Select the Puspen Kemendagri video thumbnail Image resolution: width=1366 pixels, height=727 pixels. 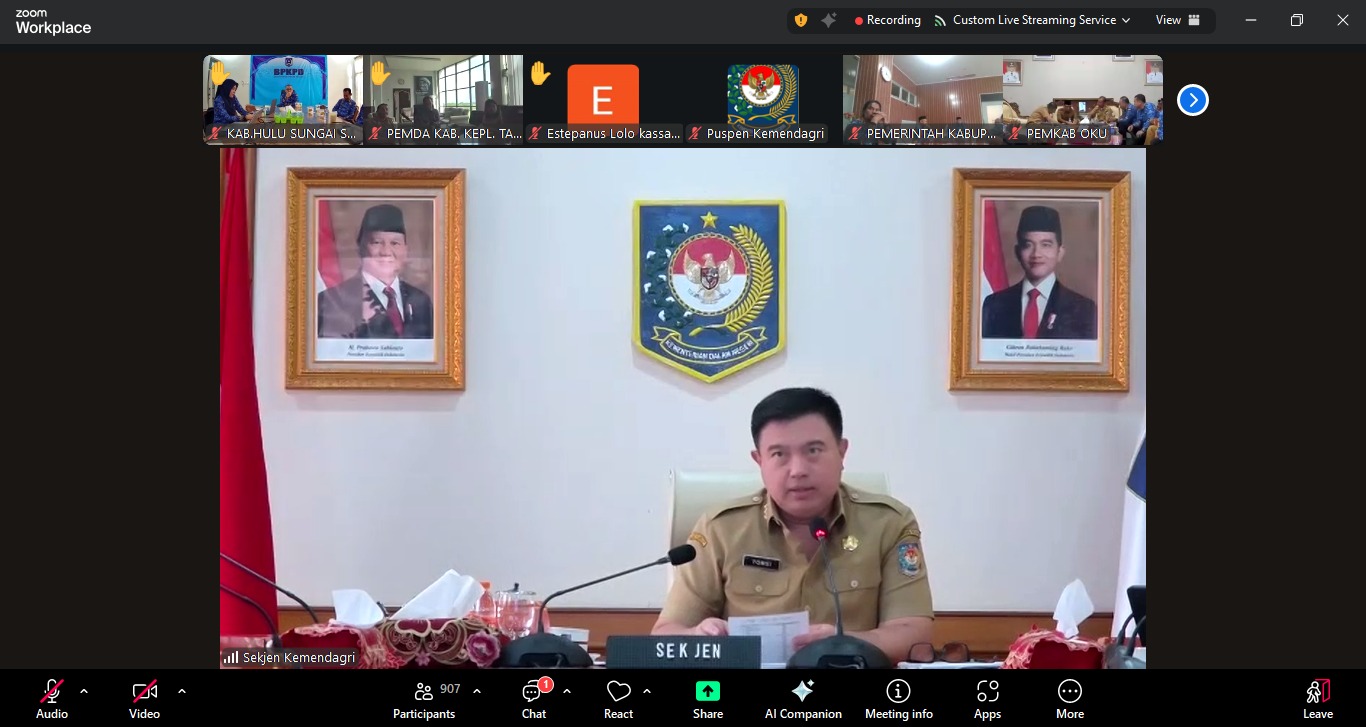pos(762,99)
